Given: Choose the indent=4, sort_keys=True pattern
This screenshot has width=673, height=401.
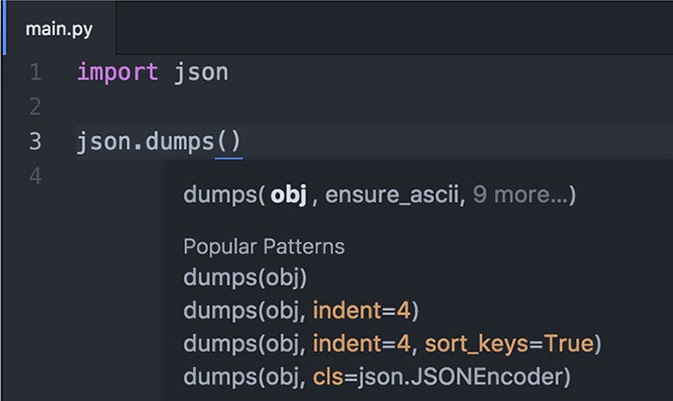Looking at the screenshot, I should point(392,343).
